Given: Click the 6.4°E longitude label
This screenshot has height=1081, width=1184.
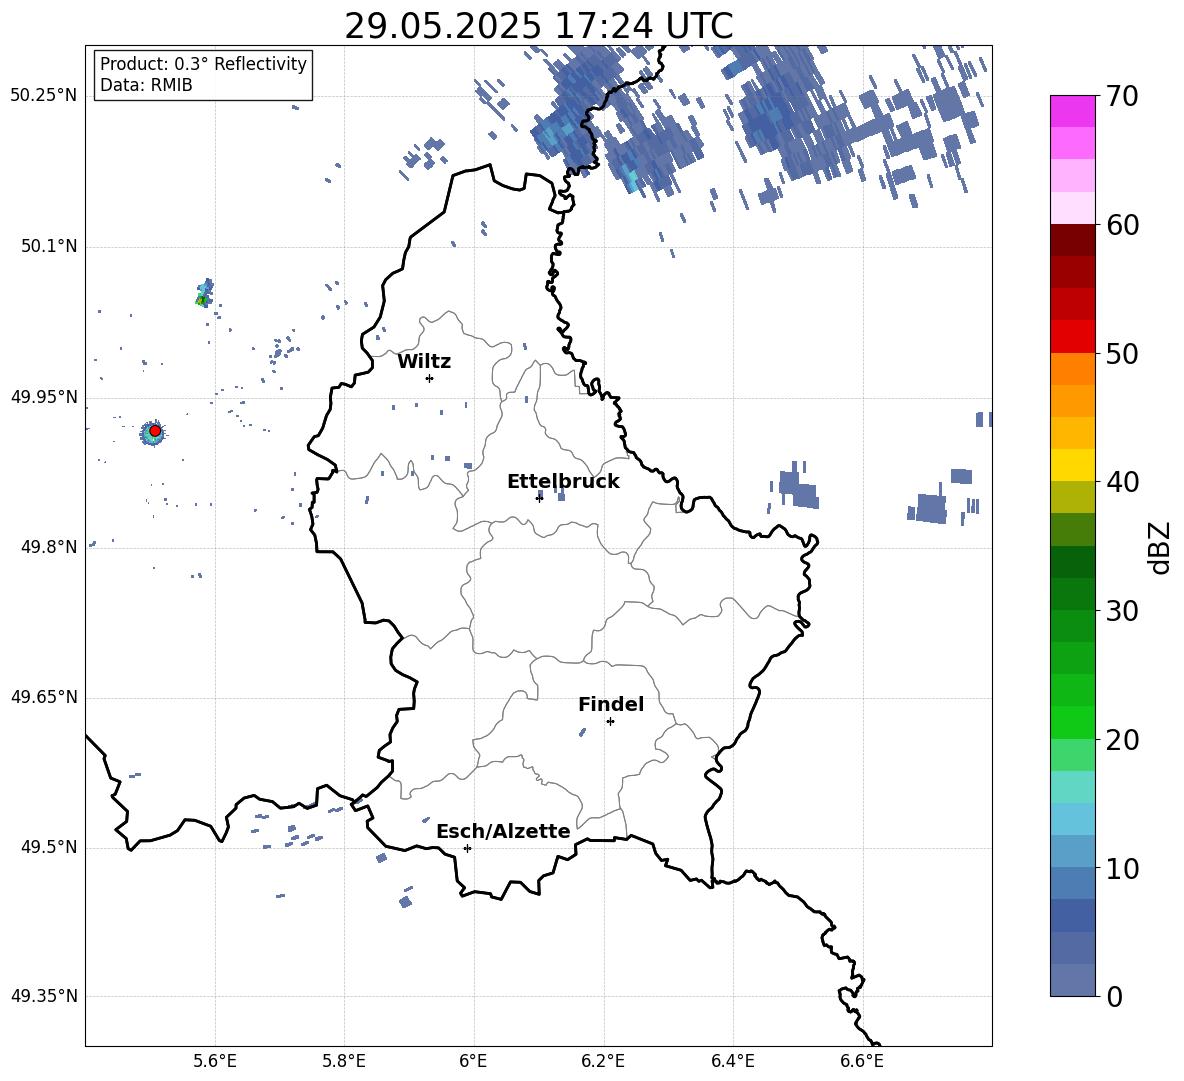Looking at the screenshot, I should [733, 1061].
